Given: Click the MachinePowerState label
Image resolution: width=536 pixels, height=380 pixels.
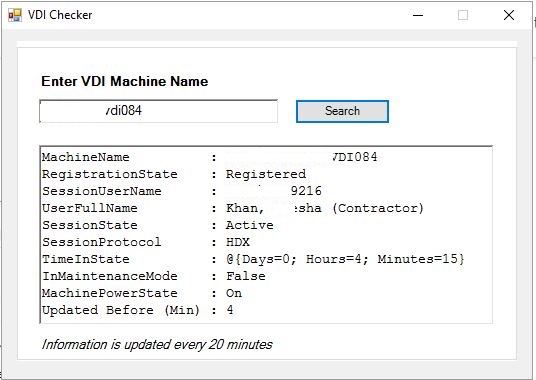Looking at the screenshot, I should (x=109, y=293).
